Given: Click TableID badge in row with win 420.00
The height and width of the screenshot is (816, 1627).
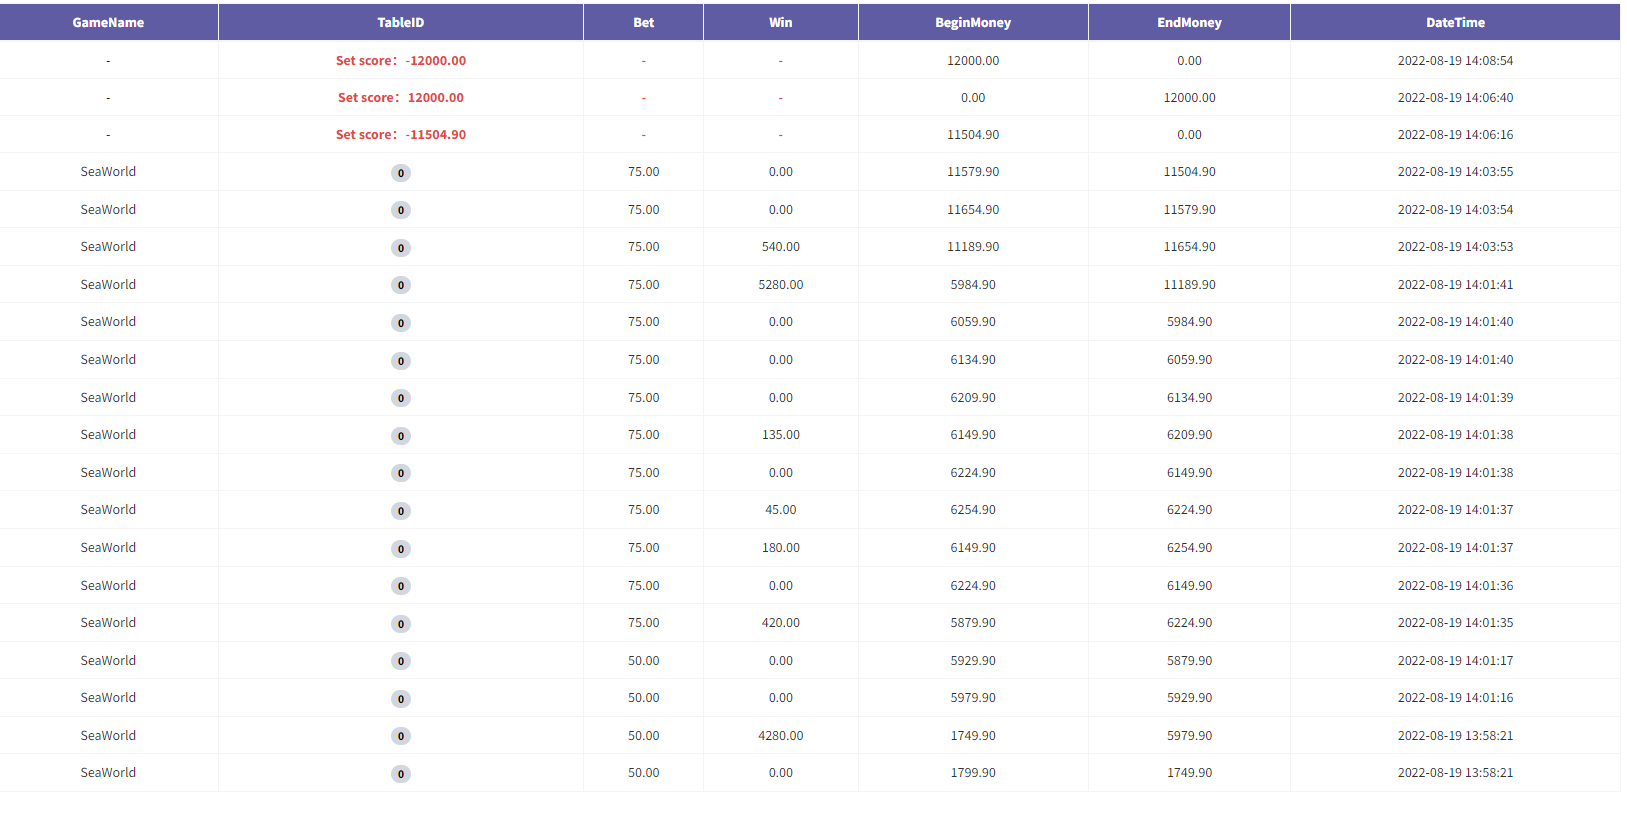Looking at the screenshot, I should (401, 624).
